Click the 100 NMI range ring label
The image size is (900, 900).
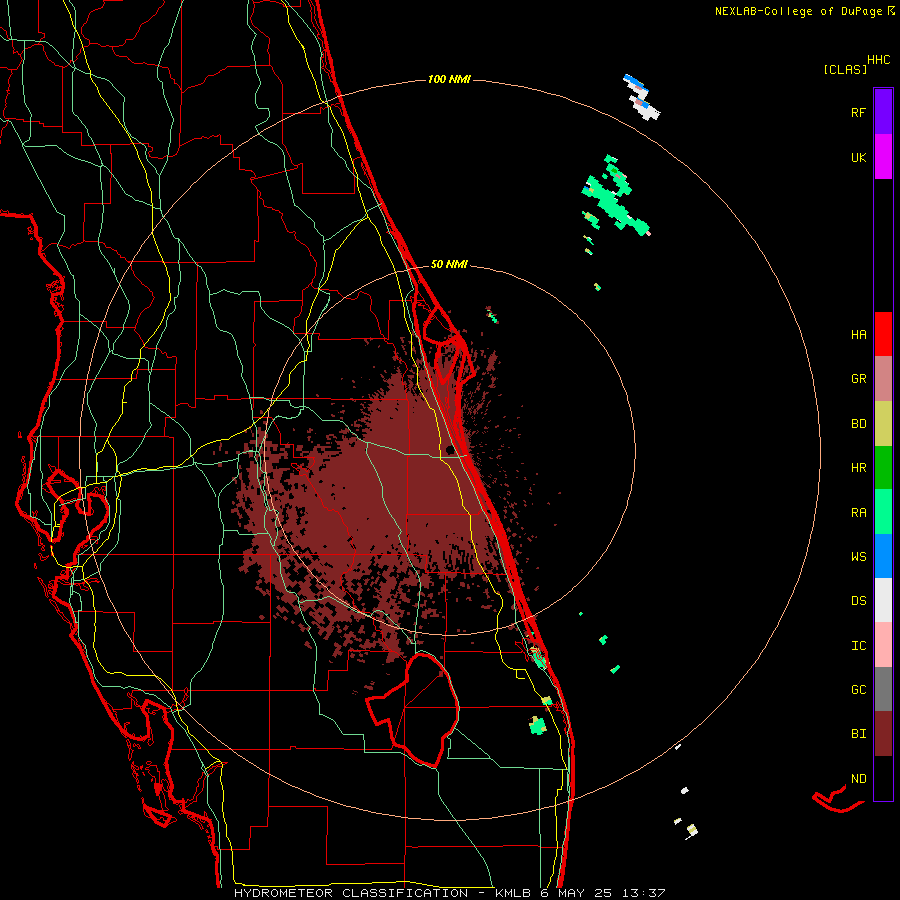coord(449,79)
